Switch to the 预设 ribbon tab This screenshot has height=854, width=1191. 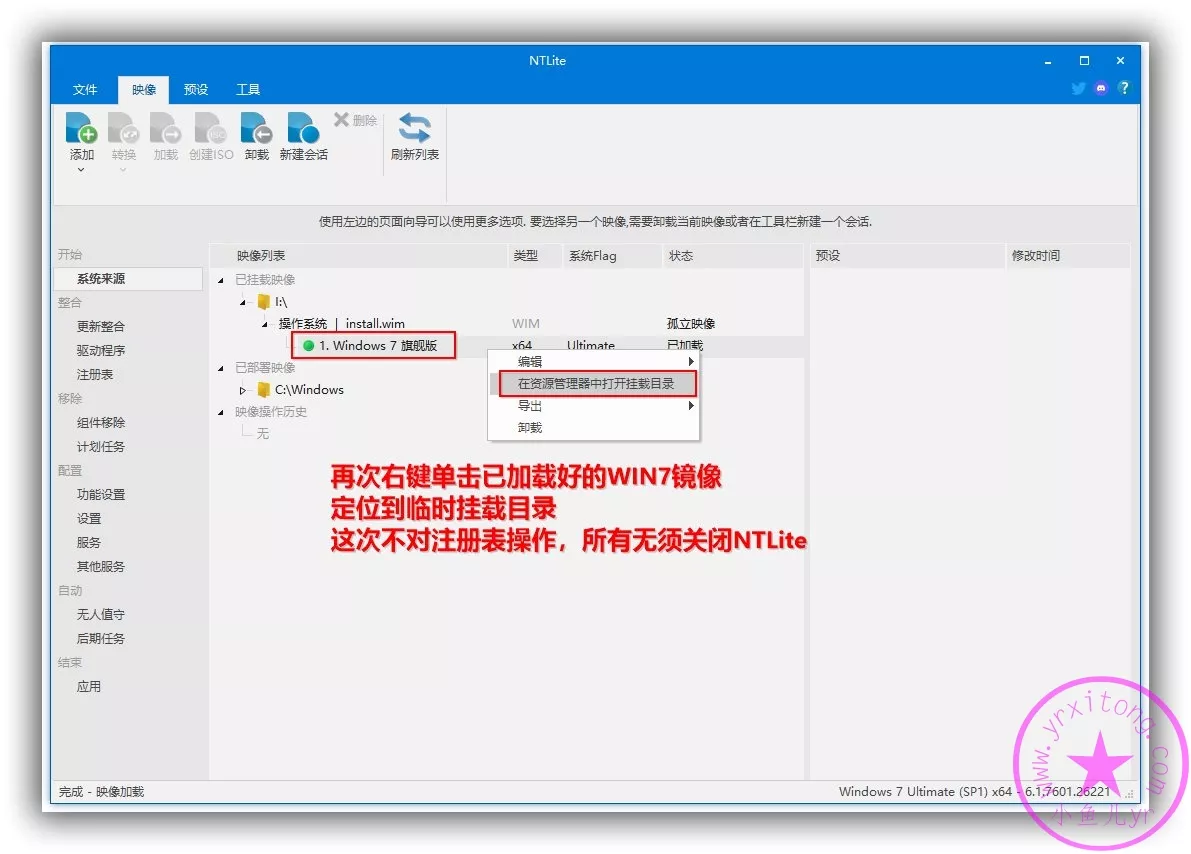pyautogui.click(x=196, y=90)
